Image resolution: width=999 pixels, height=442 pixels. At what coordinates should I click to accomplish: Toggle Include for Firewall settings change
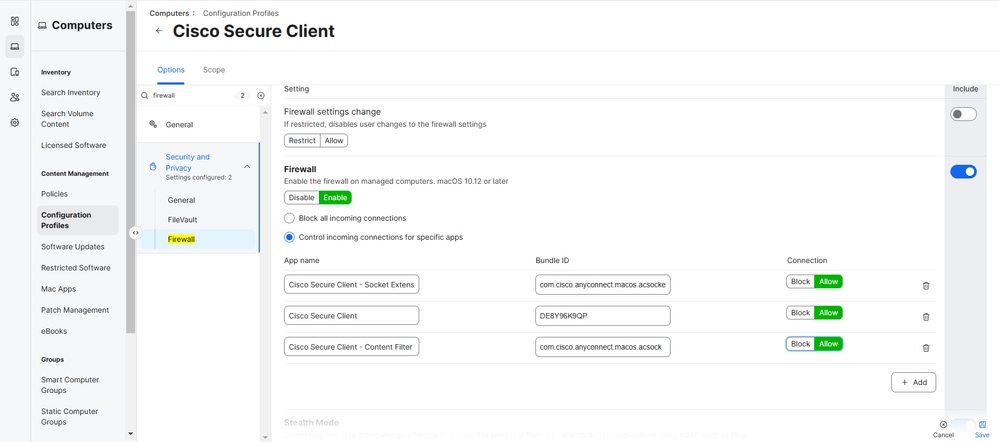click(x=963, y=115)
